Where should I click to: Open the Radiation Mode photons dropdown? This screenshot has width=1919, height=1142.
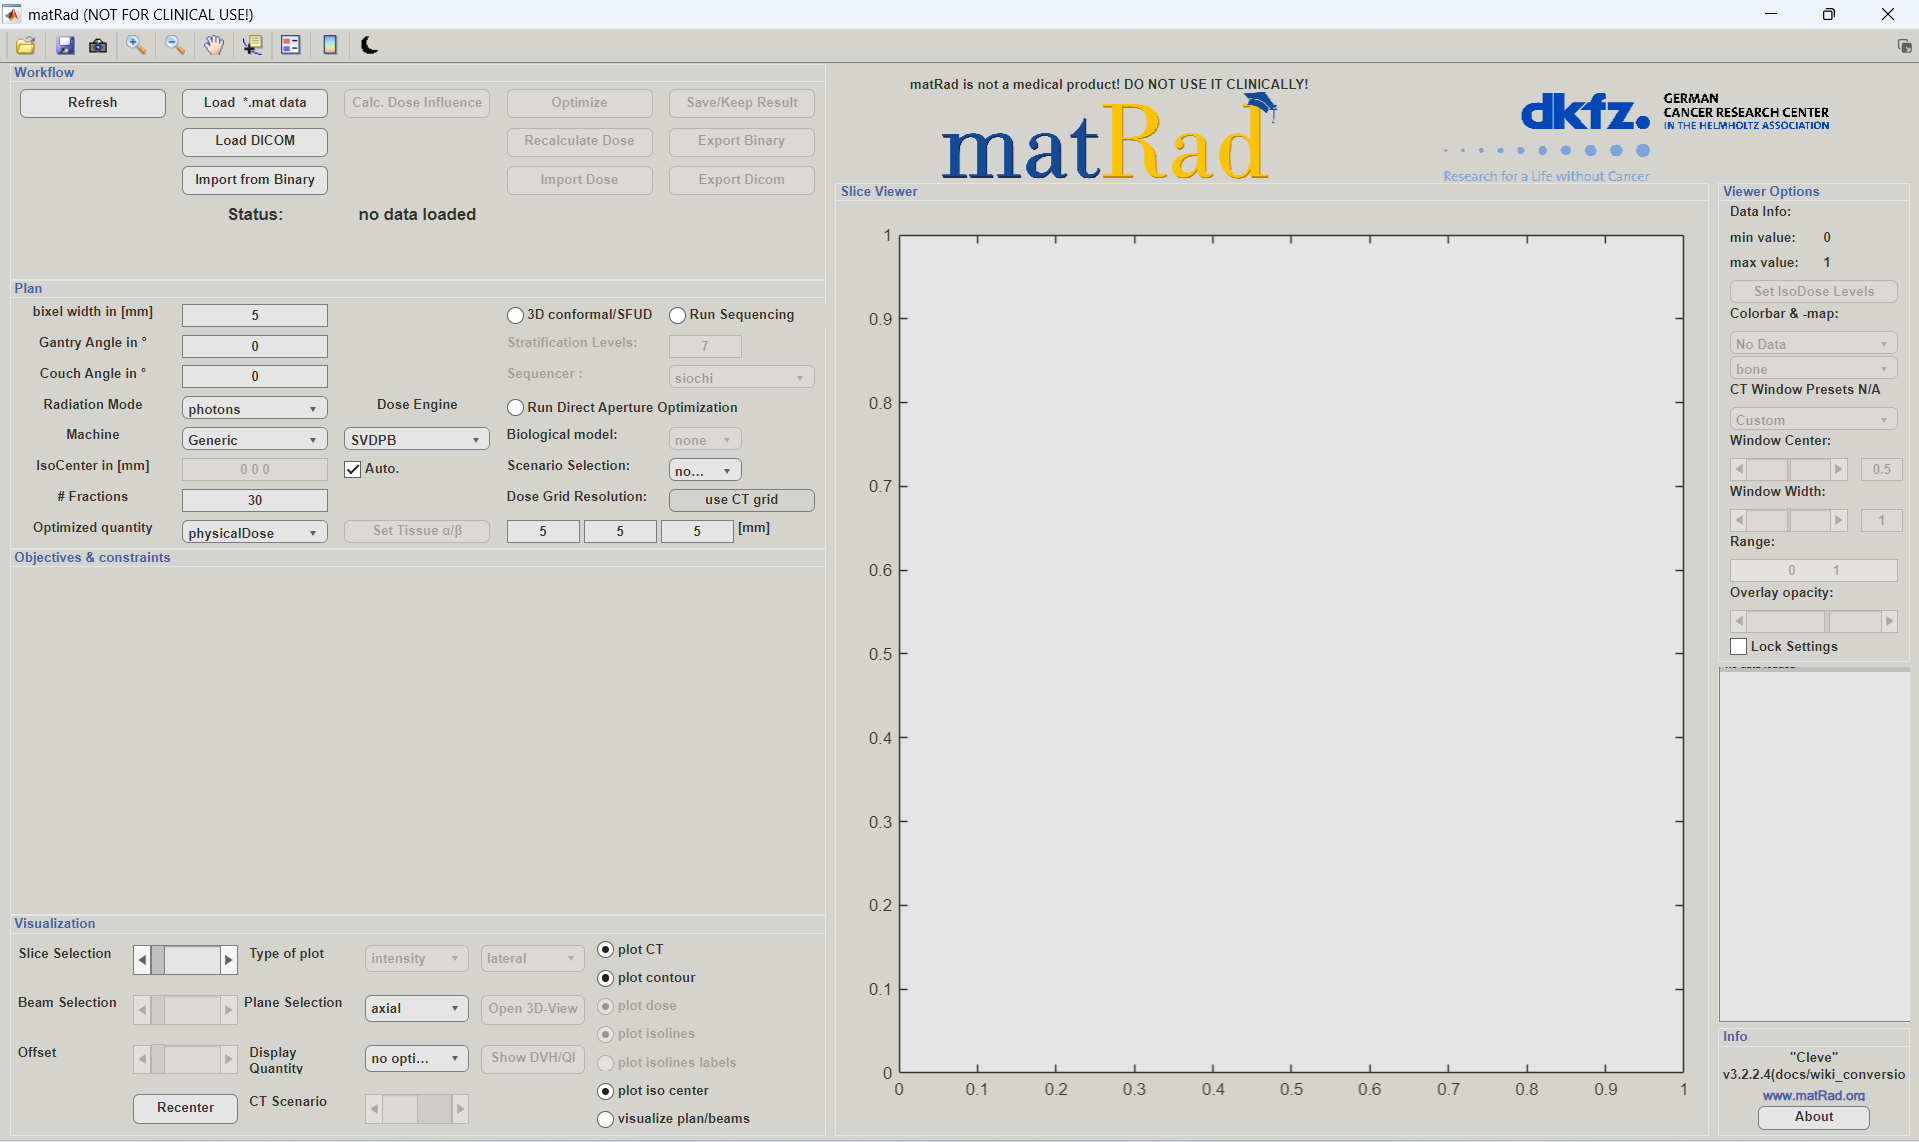click(x=254, y=409)
